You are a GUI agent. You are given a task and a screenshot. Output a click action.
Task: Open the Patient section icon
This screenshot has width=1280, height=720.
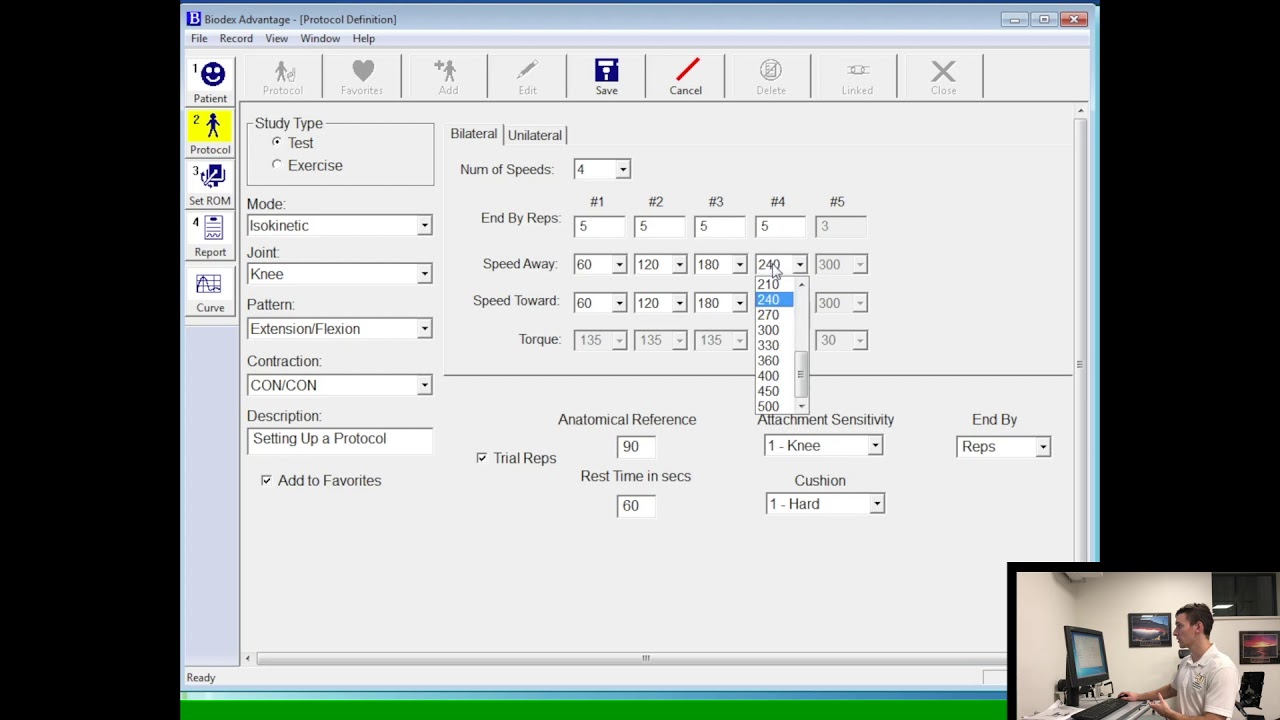tap(210, 82)
